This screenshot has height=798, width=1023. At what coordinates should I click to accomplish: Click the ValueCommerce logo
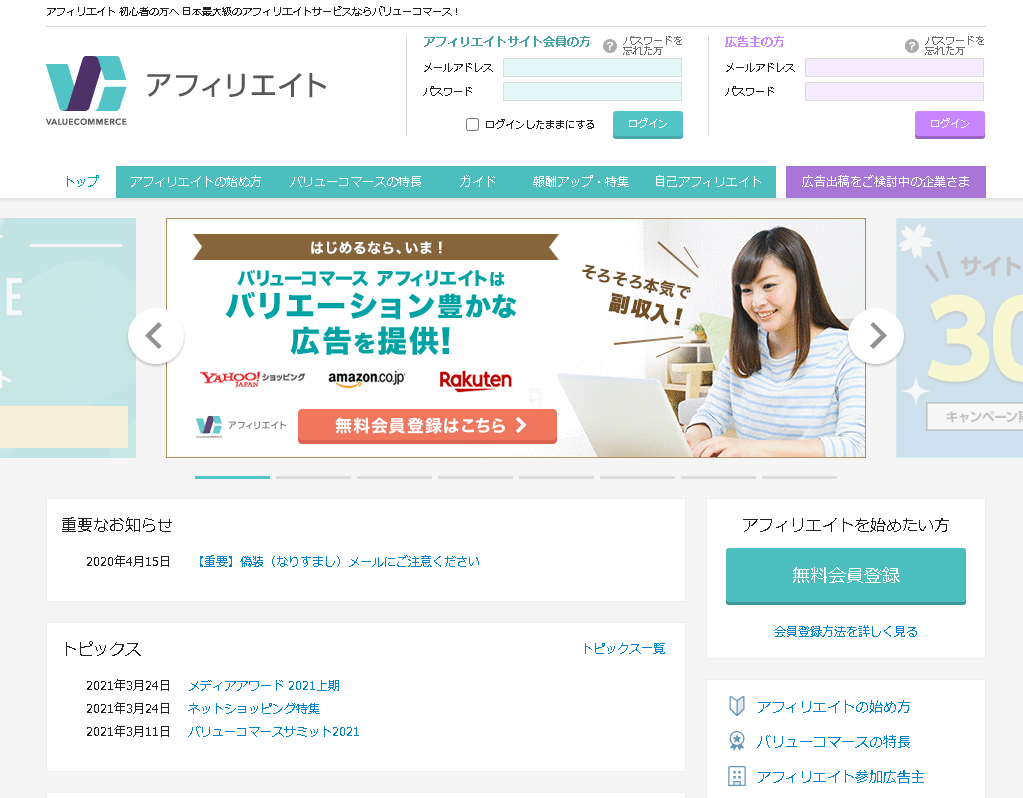pos(86,91)
